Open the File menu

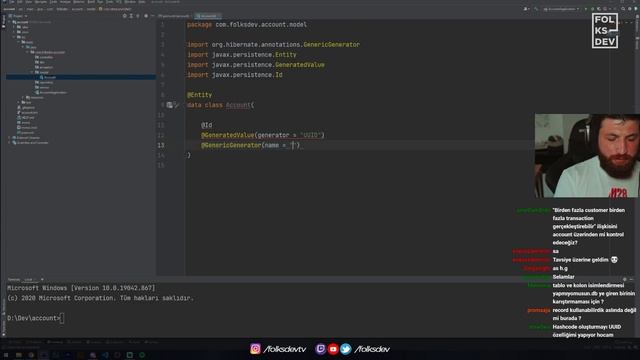pyautogui.click(x=12, y=2)
